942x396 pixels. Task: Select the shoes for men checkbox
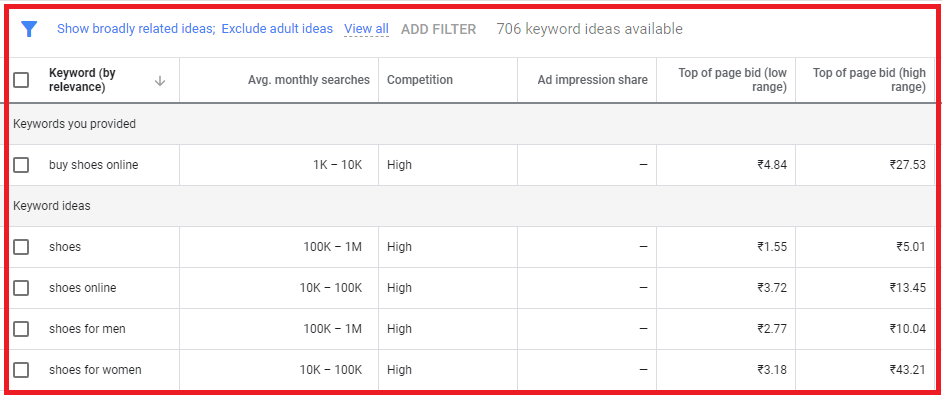pyautogui.click(x=21, y=329)
